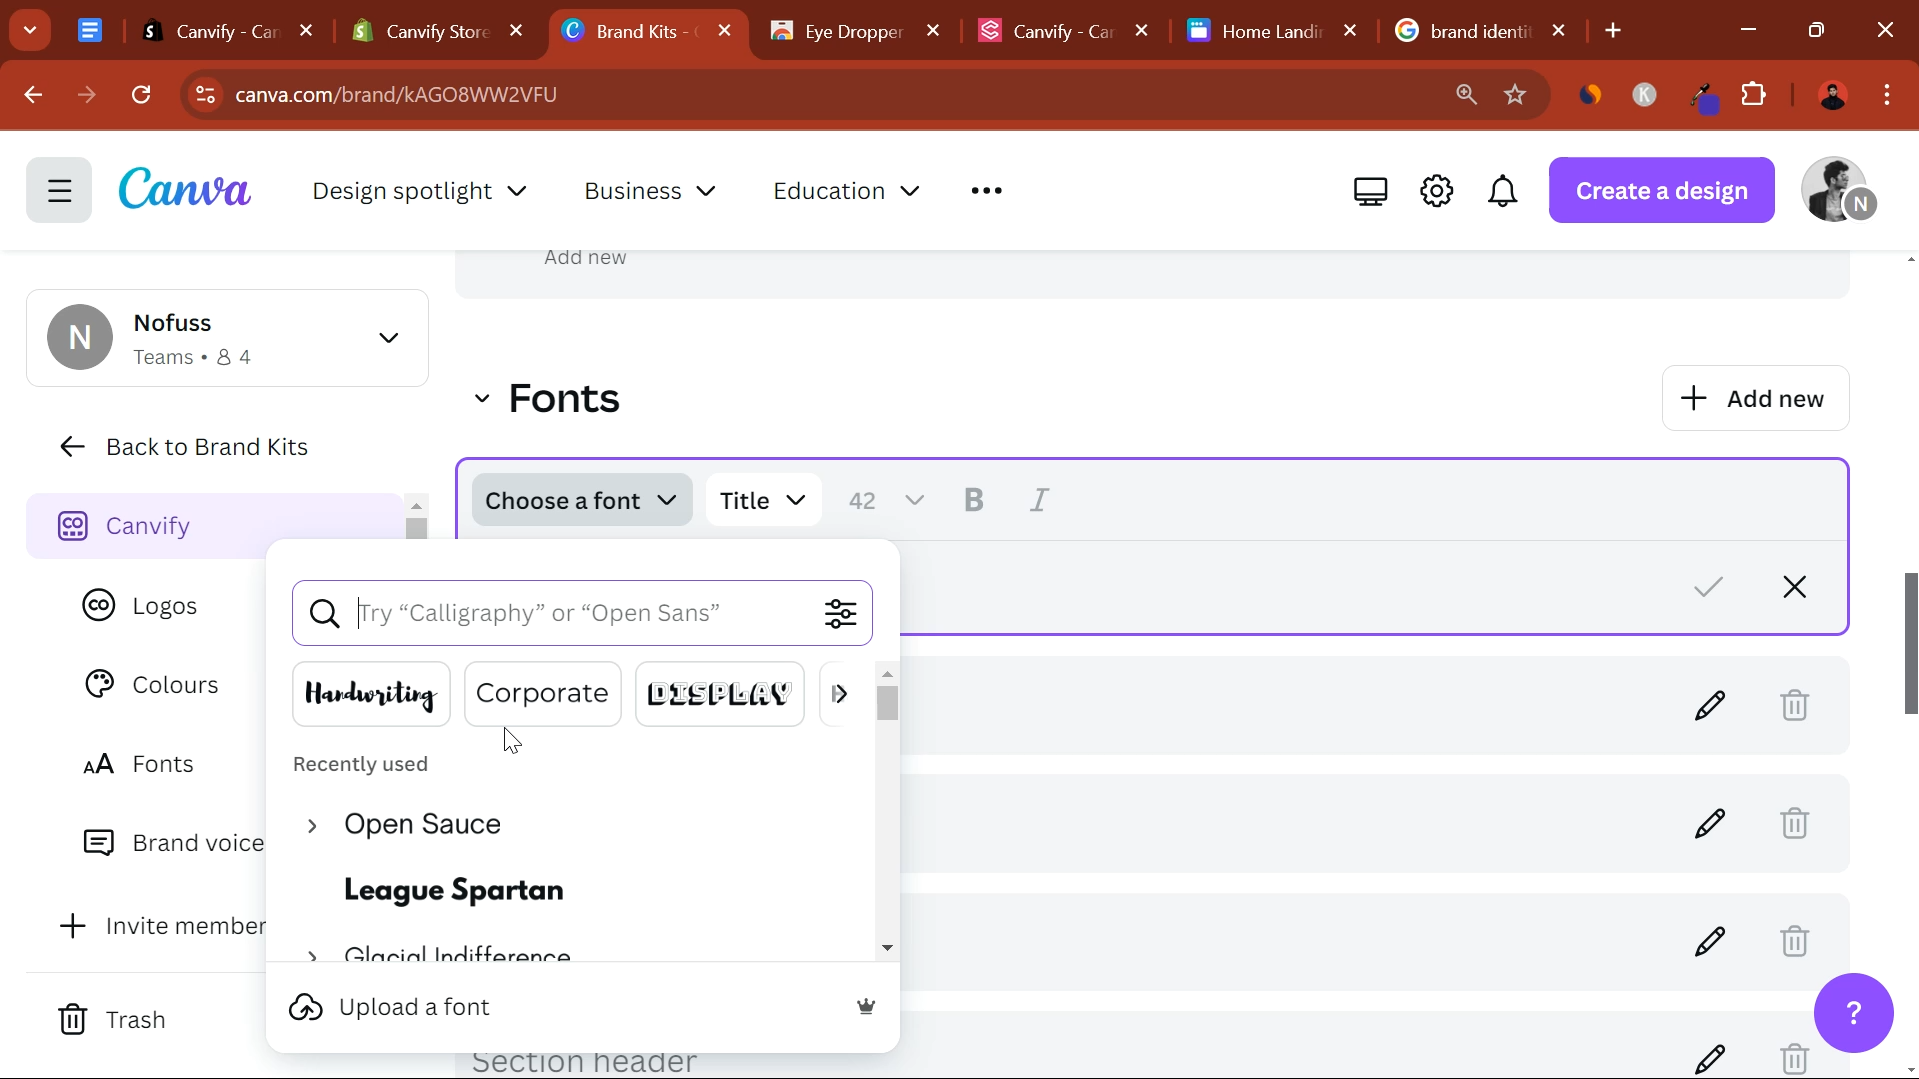The image size is (1919, 1079).
Task: Open the more options ellipsis menu
Action: (x=986, y=191)
